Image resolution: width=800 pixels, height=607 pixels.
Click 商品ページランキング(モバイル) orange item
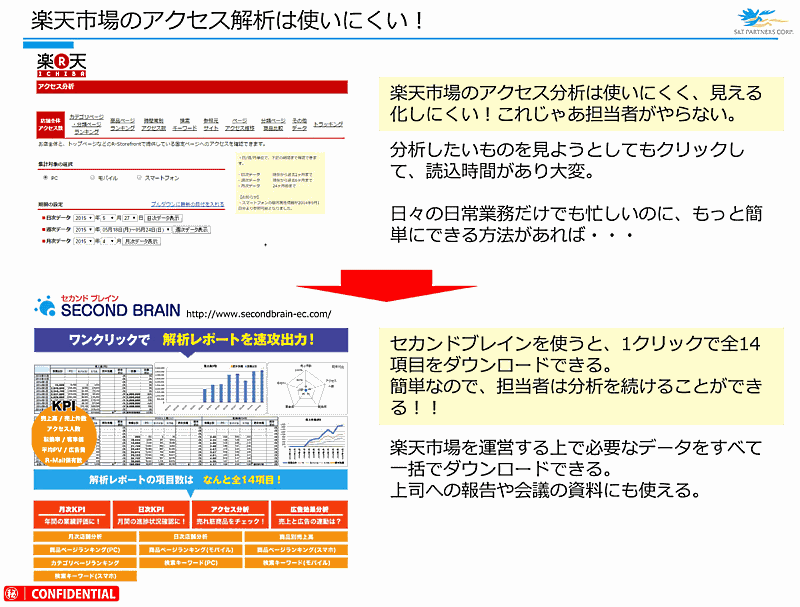click(x=190, y=550)
